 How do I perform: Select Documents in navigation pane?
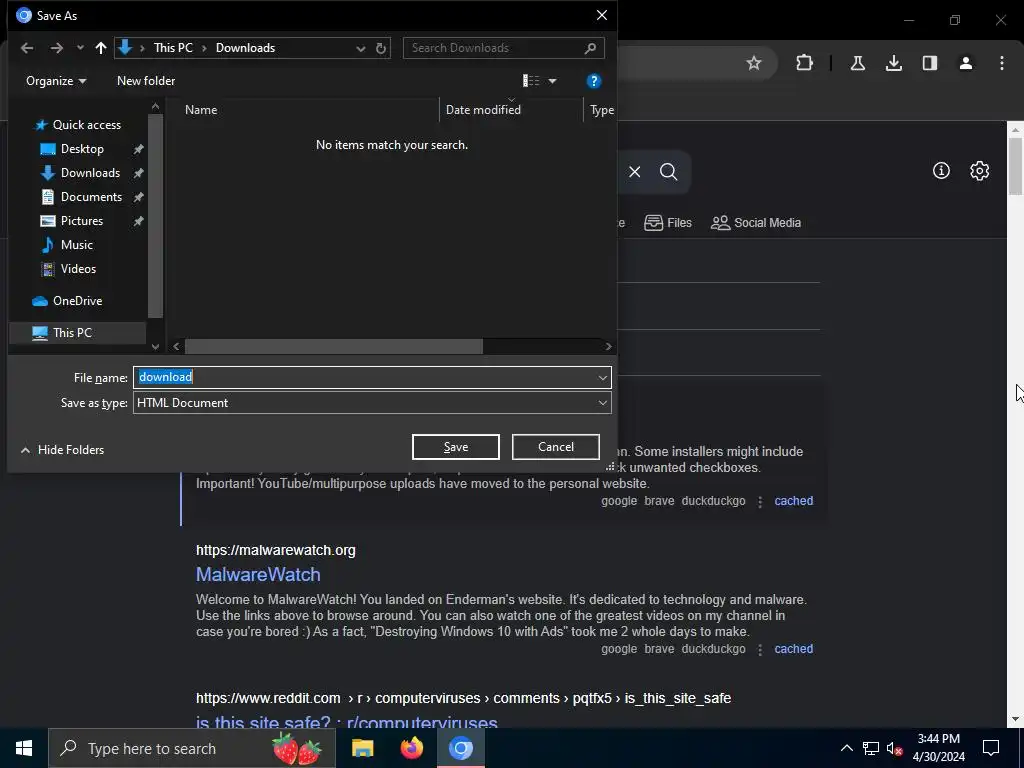91,197
